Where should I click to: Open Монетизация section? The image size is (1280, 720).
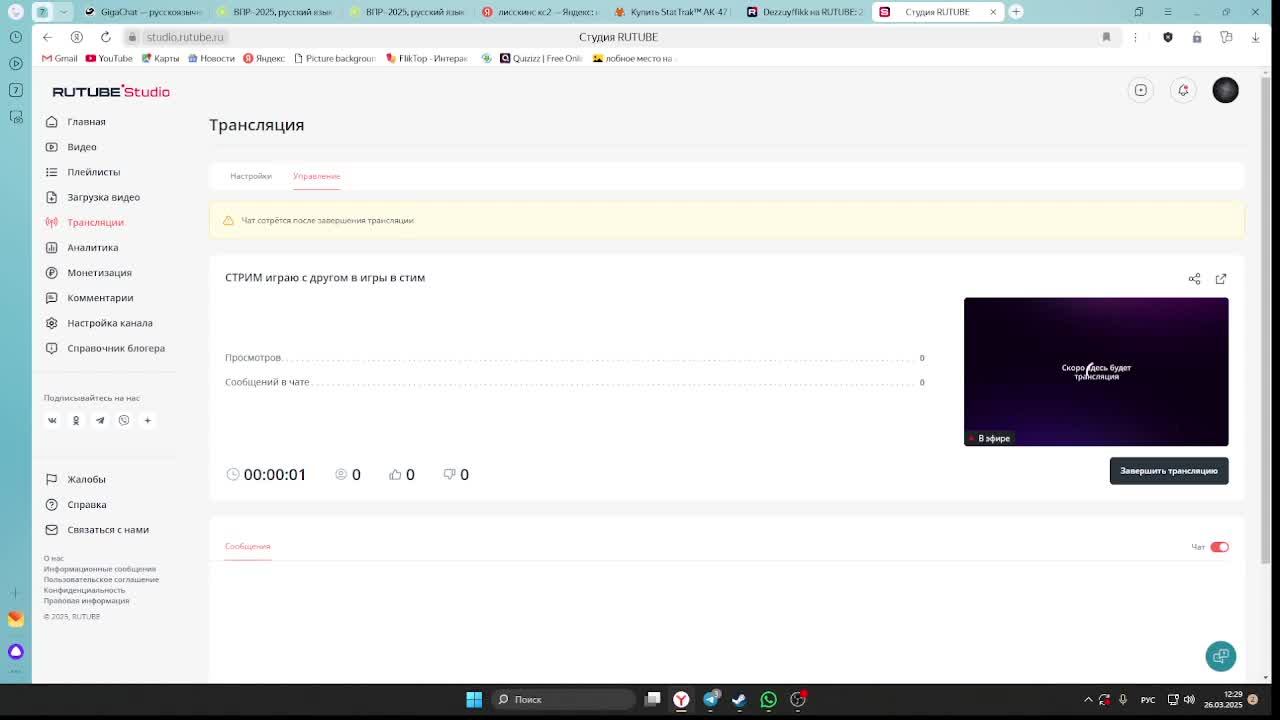99,272
